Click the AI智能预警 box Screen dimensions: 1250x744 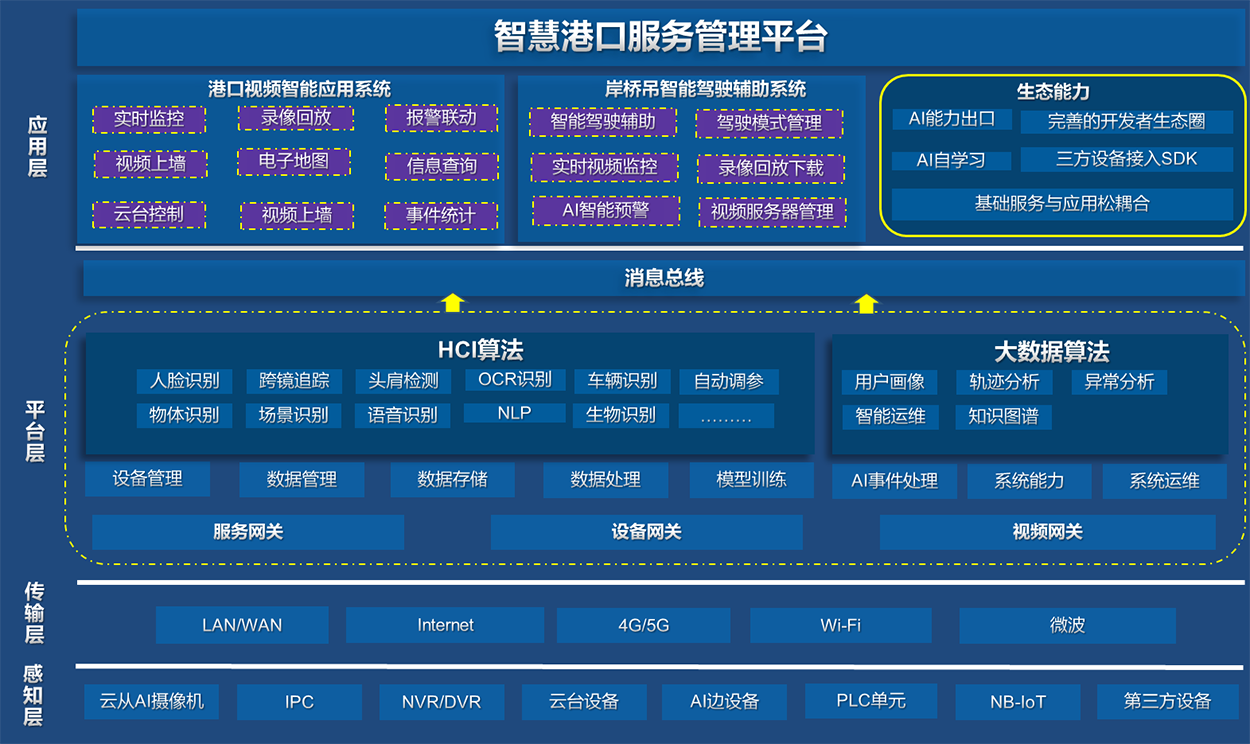(606, 210)
